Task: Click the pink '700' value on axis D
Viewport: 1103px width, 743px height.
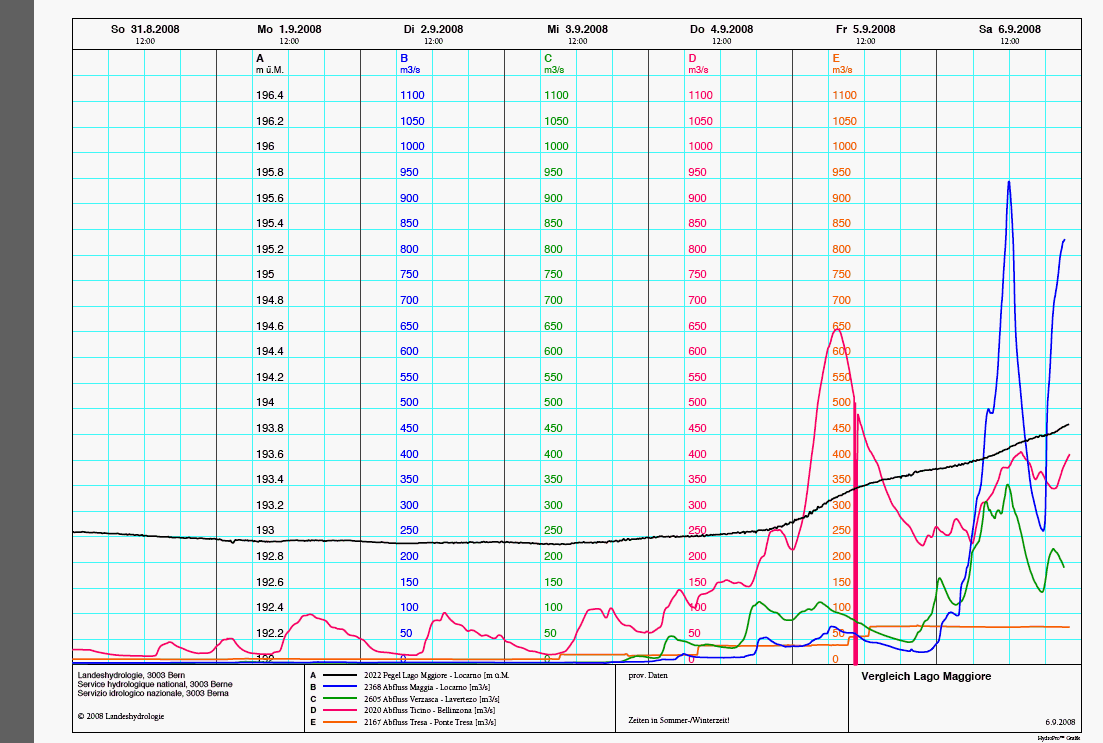Action: [x=698, y=300]
